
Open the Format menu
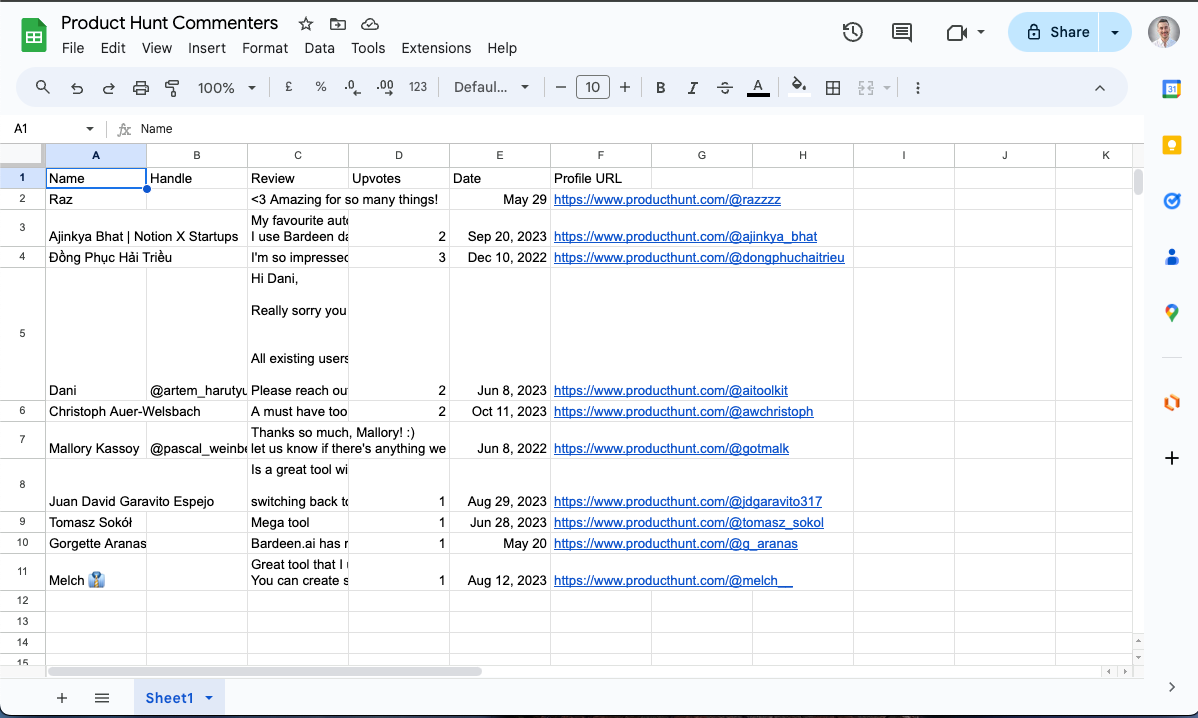265,48
